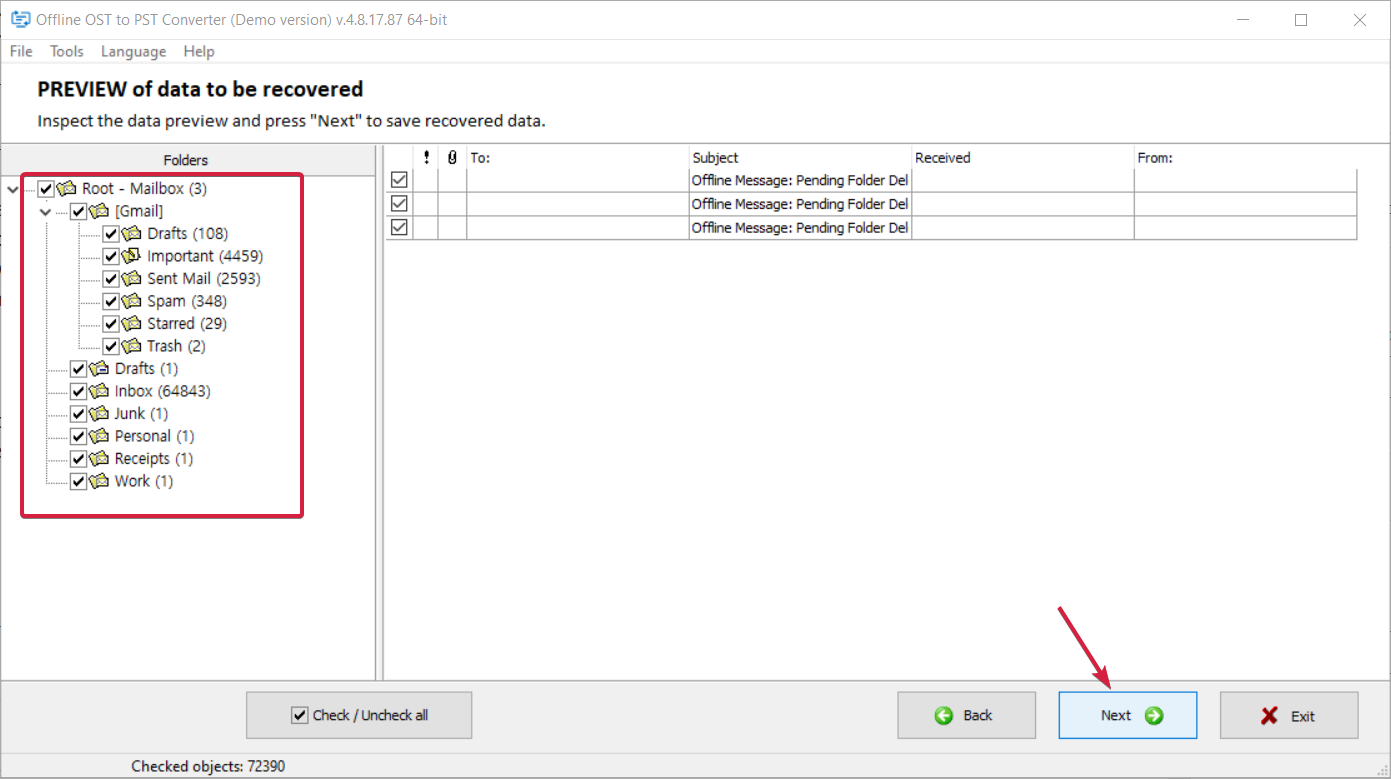Uncheck the second message row's checkbox
This screenshot has width=1391, height=779.
click(x=399, y=204)
